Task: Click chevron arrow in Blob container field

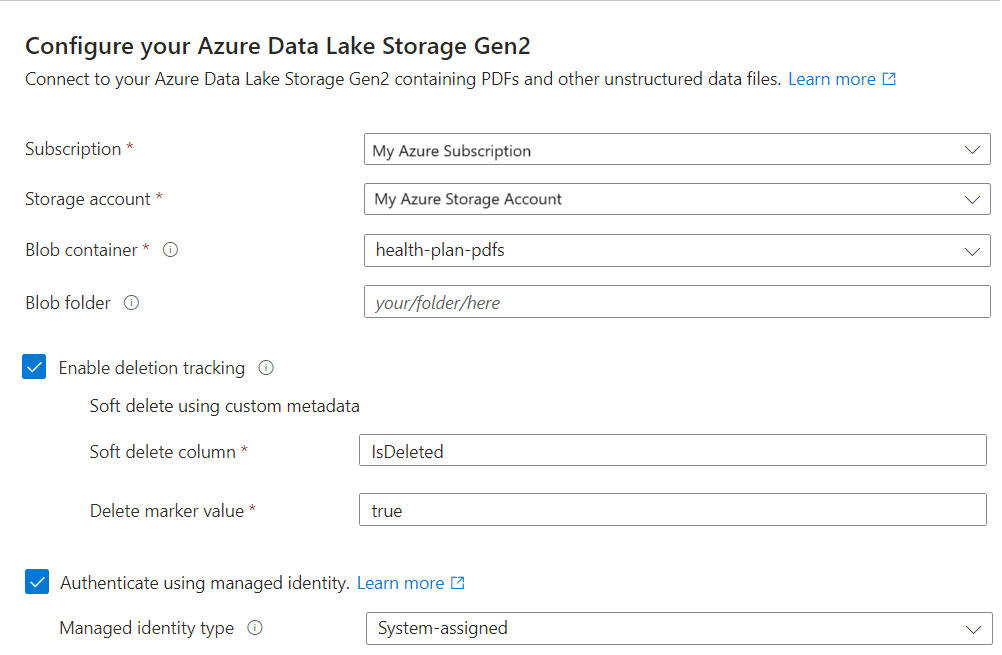Action: [972, 251]
